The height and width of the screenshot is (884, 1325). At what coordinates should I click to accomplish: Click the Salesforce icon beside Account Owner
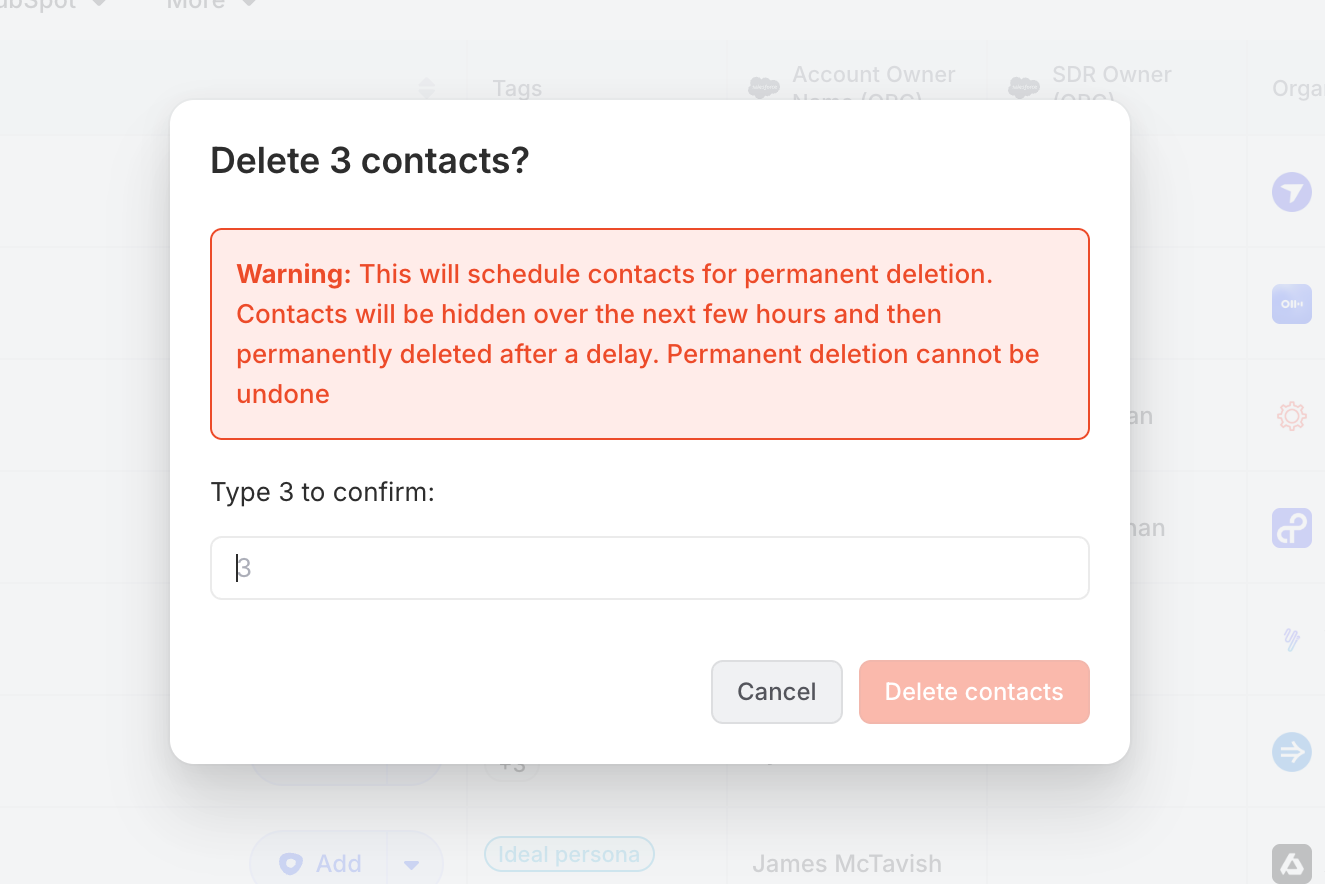(x=764, y=88)
